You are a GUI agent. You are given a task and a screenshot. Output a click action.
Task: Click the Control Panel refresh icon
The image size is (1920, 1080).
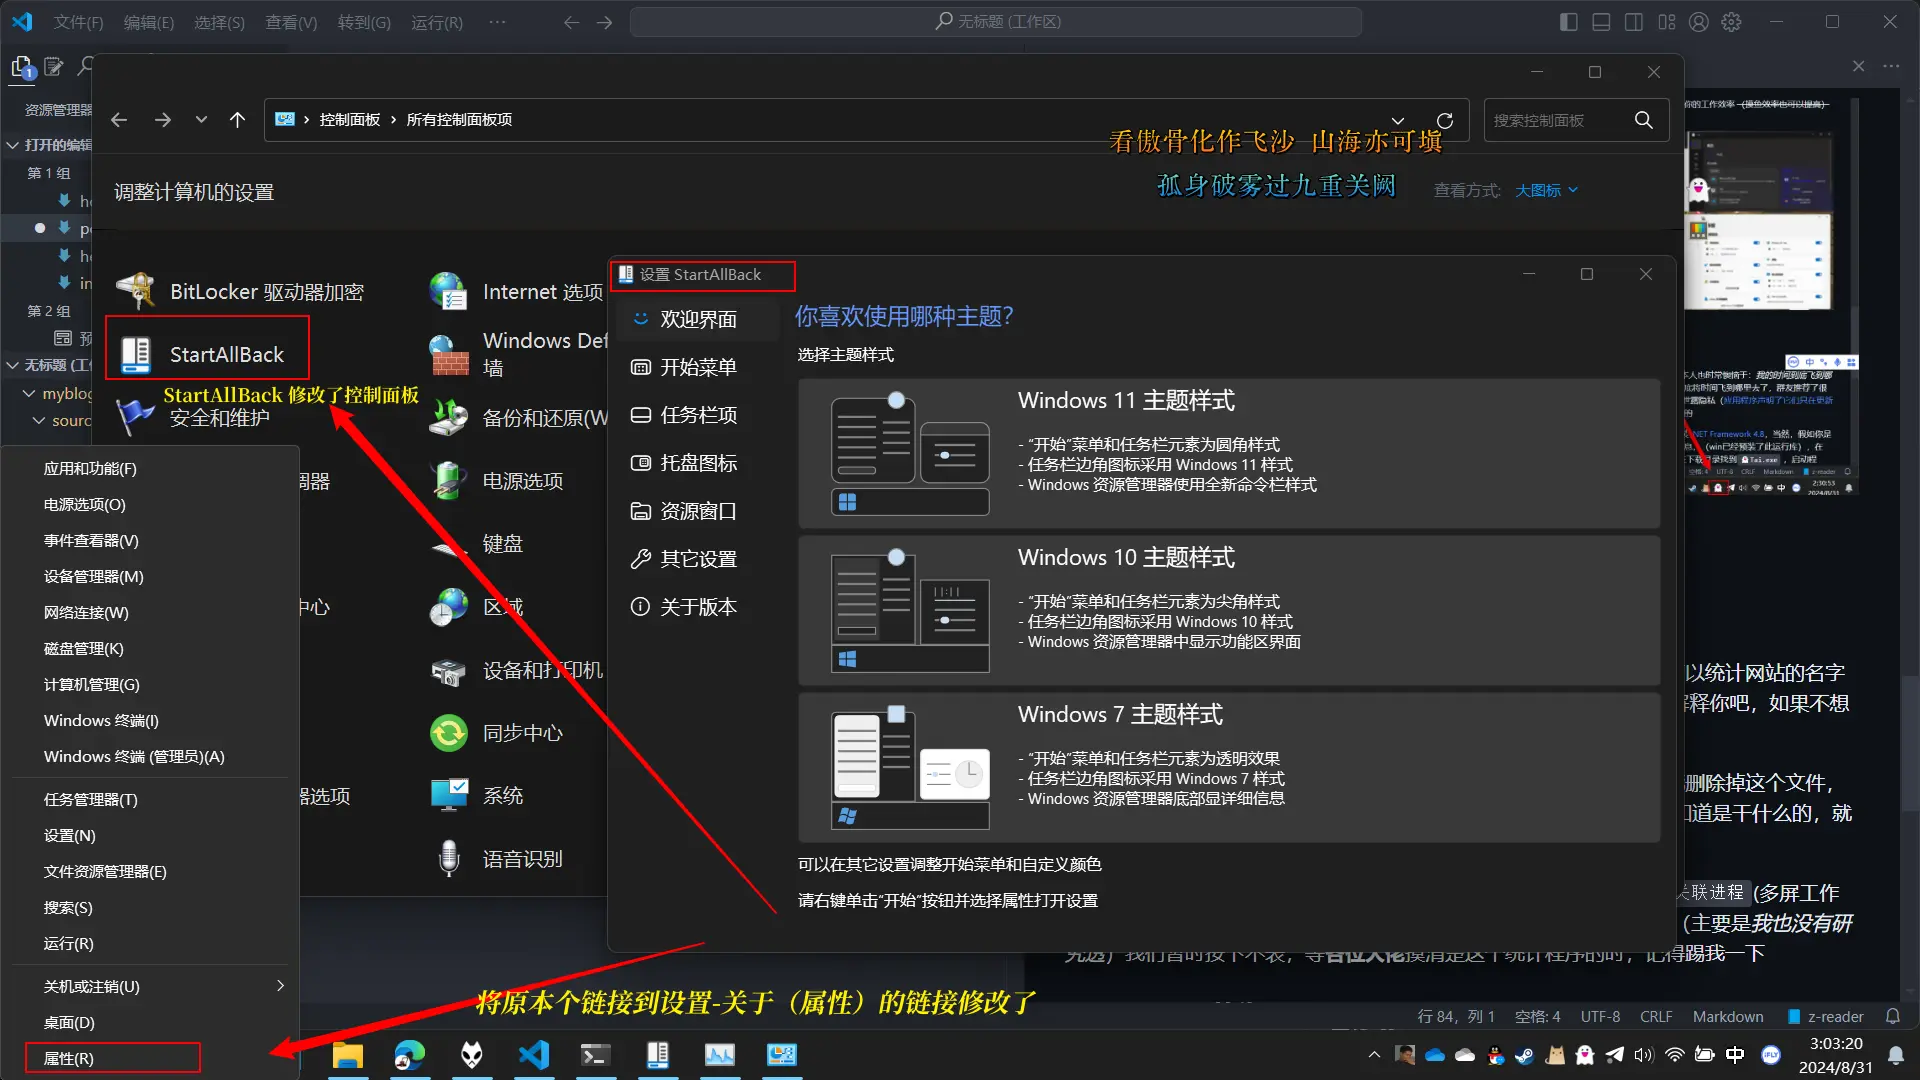point(1444,120)
